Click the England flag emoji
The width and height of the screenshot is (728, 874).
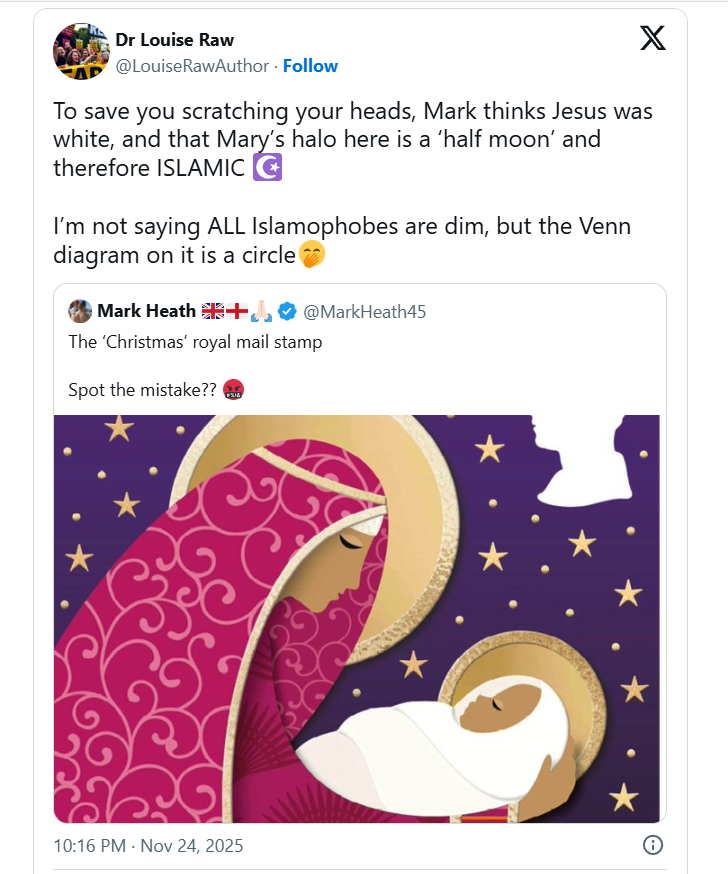(237, 312)
